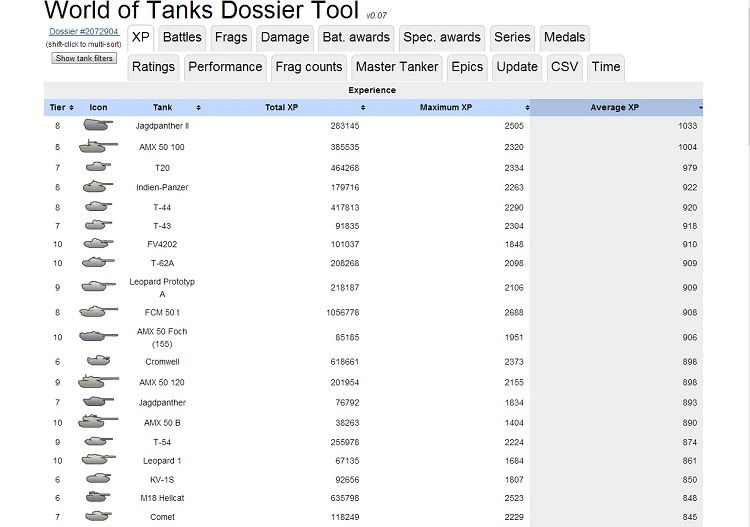Click the Cromwell tank icon
This screenshot has height=527, width=750.
click(x=99, y=360)
